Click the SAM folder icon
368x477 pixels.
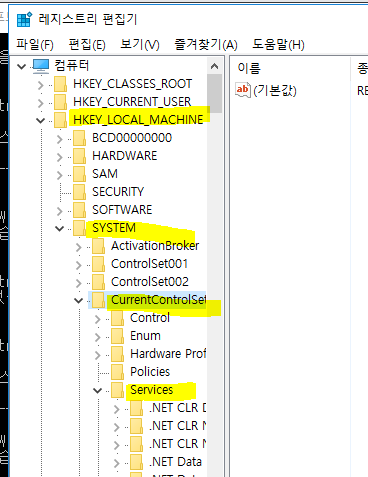point(80,174)
